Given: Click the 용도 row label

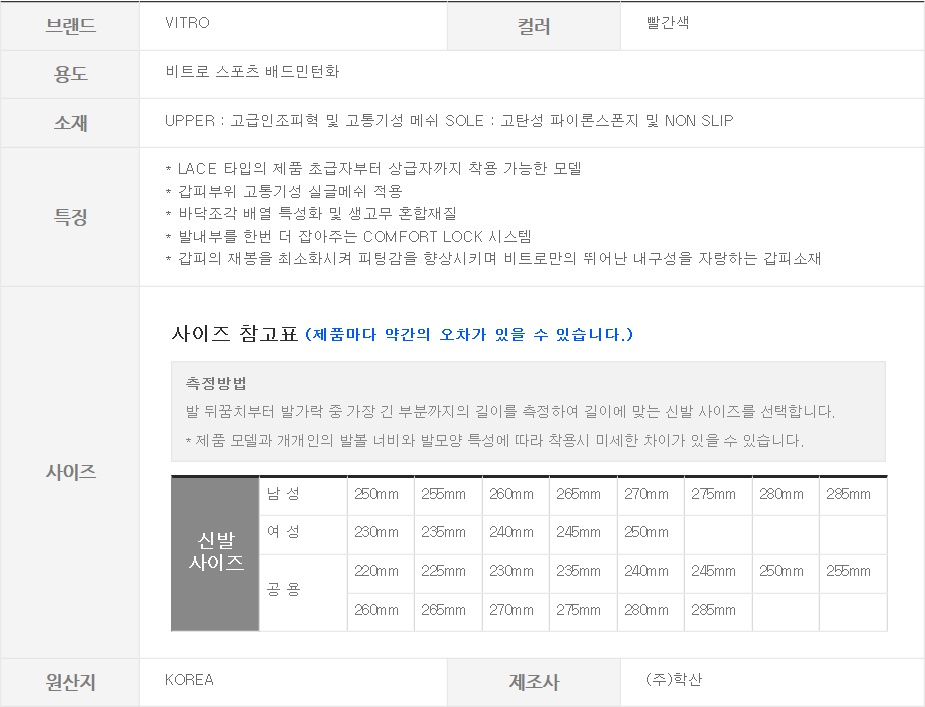Looking at the screenshot, I should tap(70, 74).
